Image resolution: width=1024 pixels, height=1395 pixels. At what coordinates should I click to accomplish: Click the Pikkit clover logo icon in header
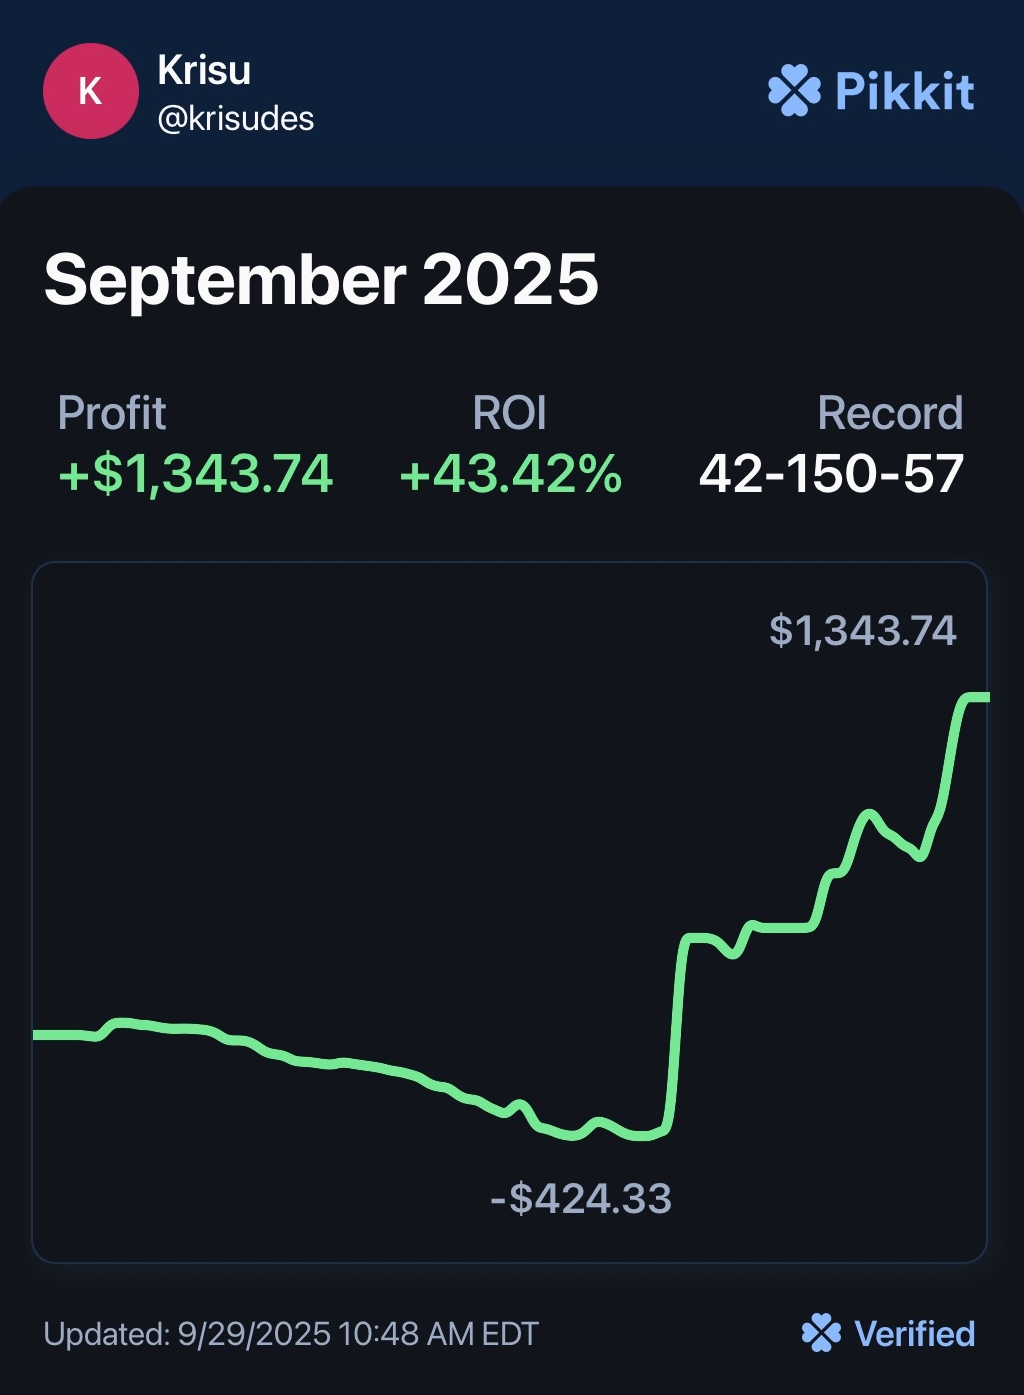pyautogui.click(x=794, y=91)
